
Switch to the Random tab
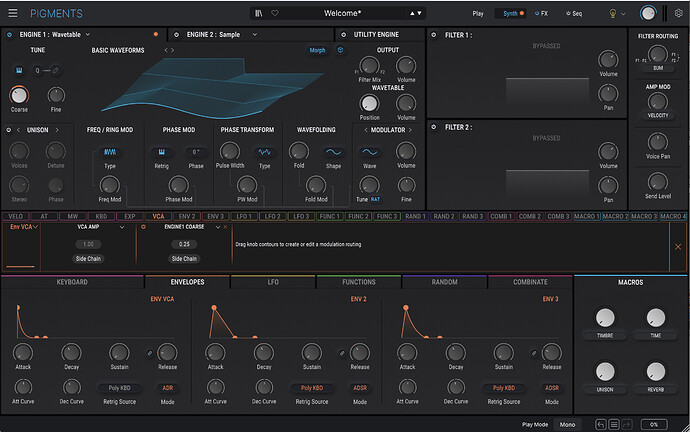pyautogui.click(x=444, y=282)
